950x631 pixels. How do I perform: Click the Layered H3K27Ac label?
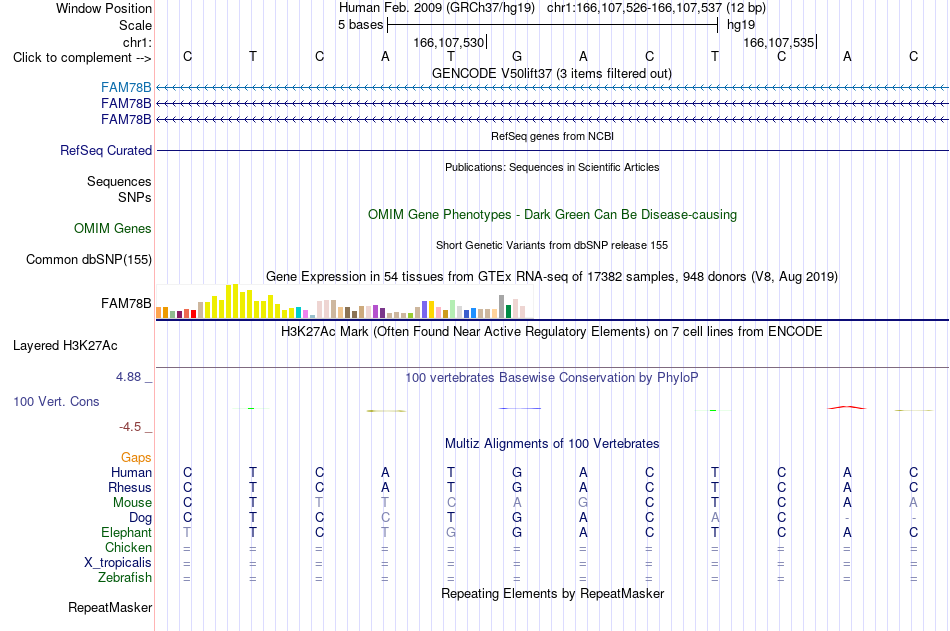point(65,346)
